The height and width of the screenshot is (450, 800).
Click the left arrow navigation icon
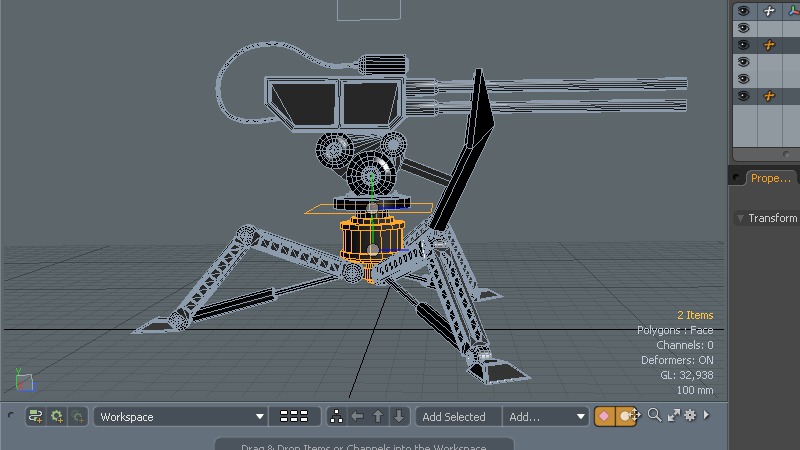(x=357, y=416)
